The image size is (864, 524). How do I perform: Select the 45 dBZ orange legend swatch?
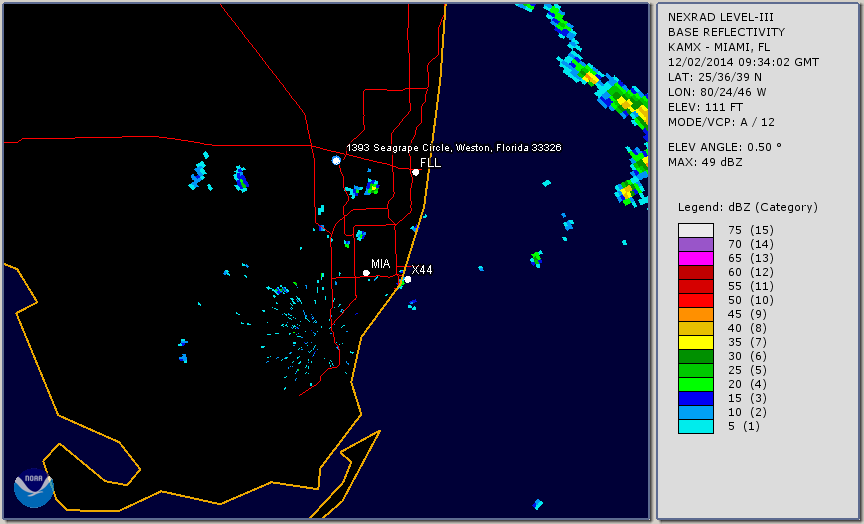pos(696,314)
